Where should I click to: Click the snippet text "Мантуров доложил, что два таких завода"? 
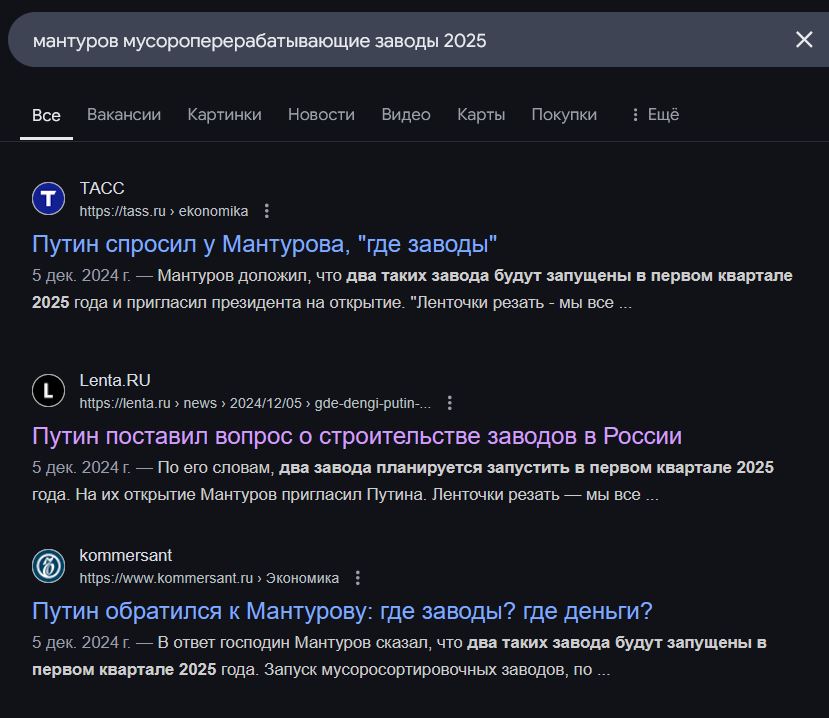point(323,275)
